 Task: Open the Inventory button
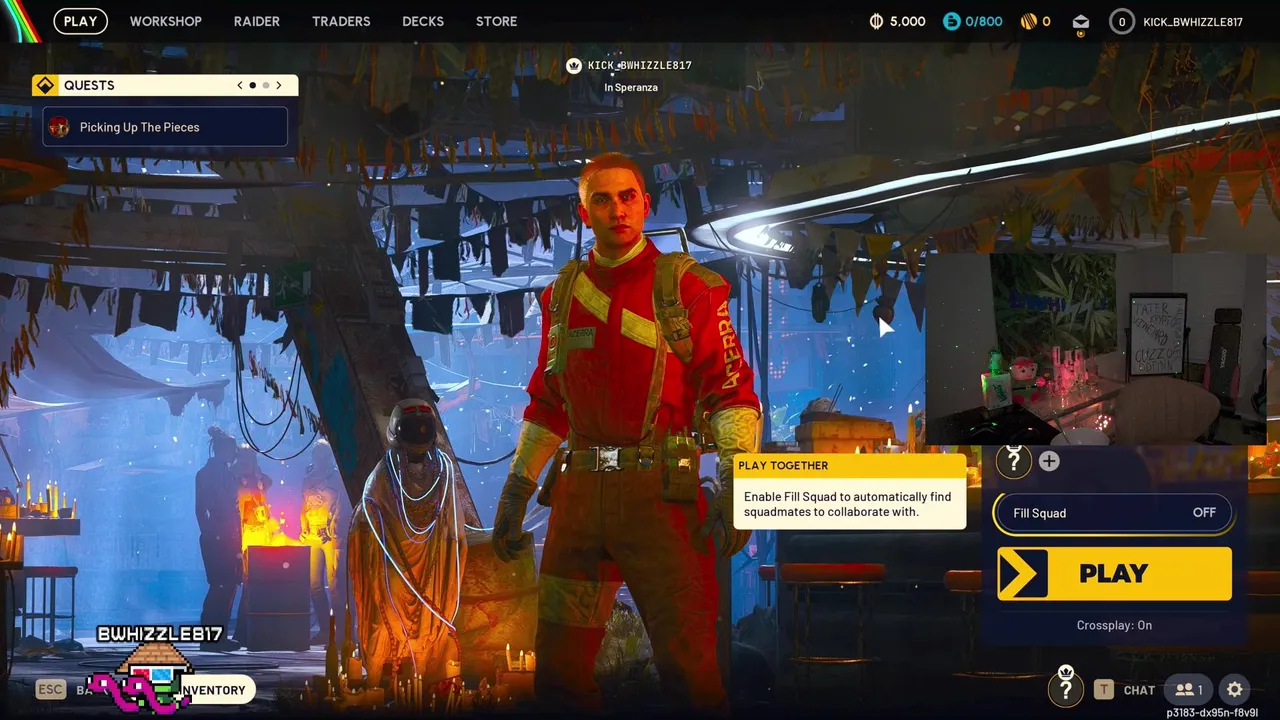point(214,690)
